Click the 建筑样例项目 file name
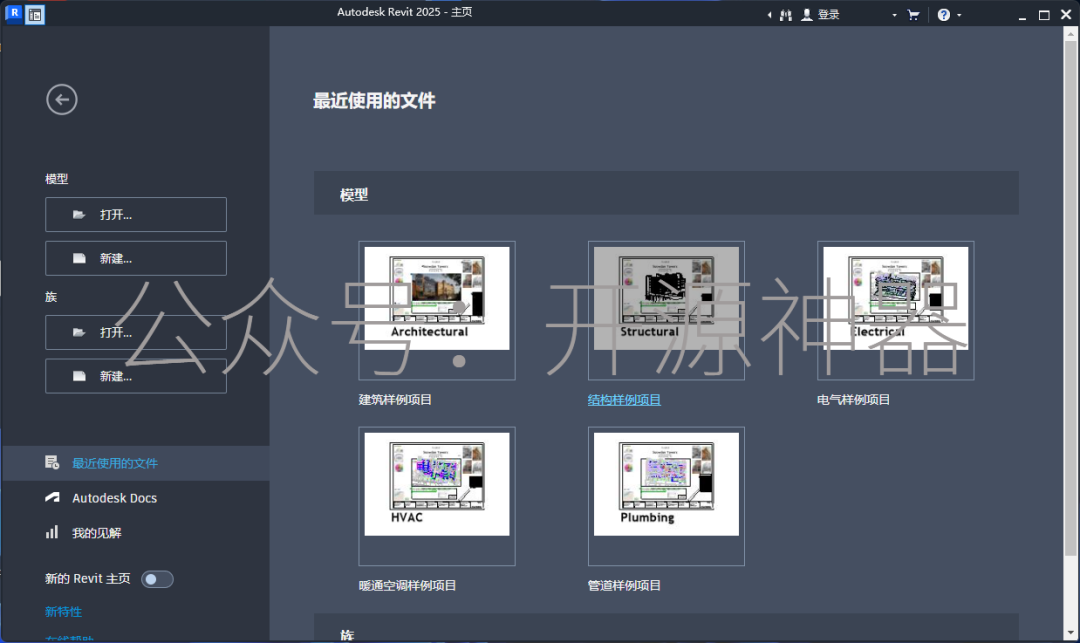 pos(395,399)
